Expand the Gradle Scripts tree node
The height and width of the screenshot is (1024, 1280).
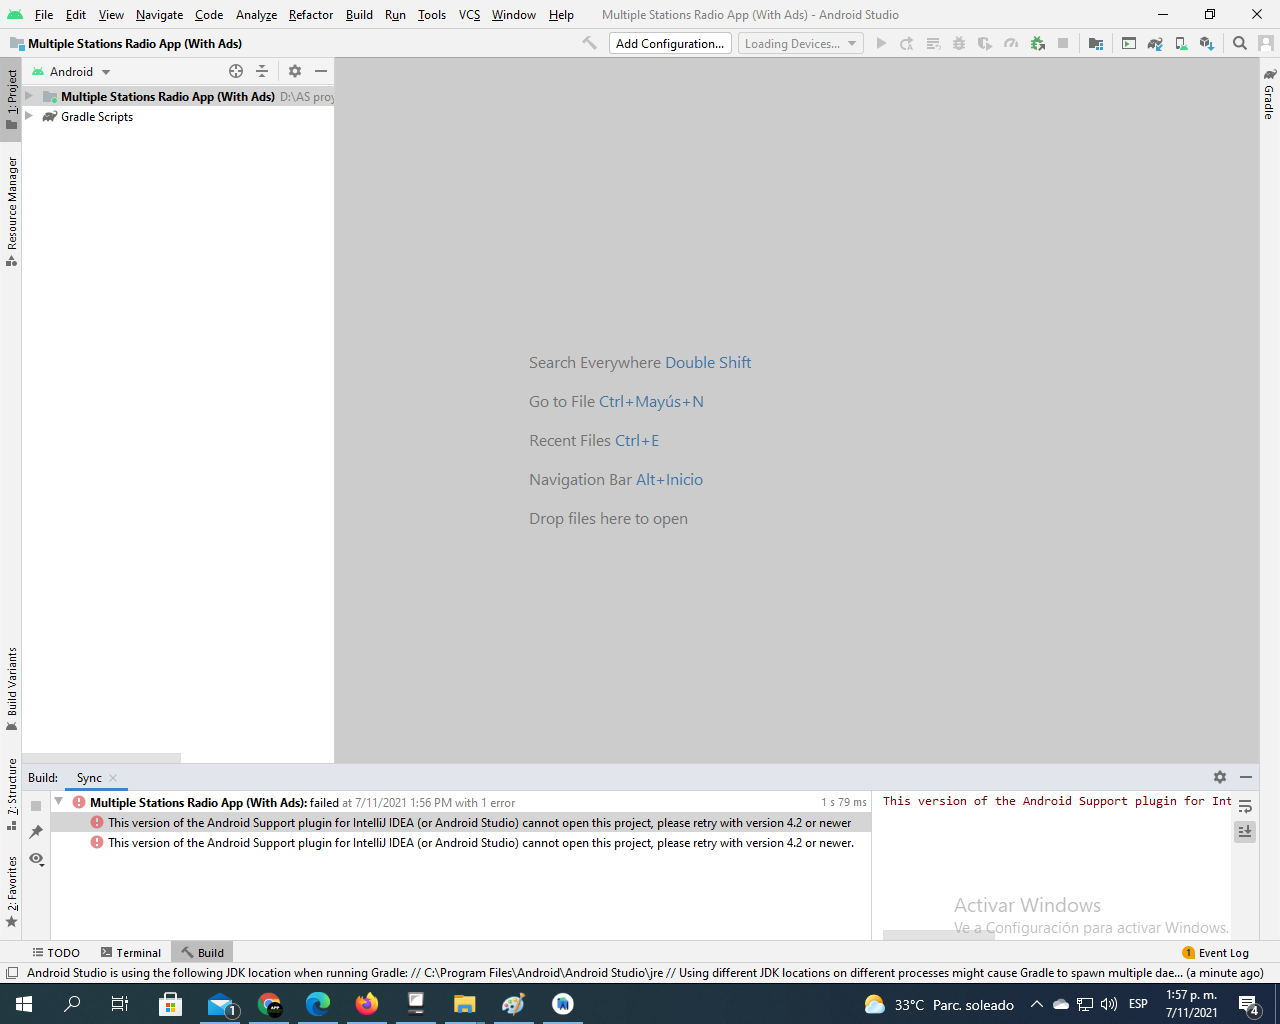point(29,117)
